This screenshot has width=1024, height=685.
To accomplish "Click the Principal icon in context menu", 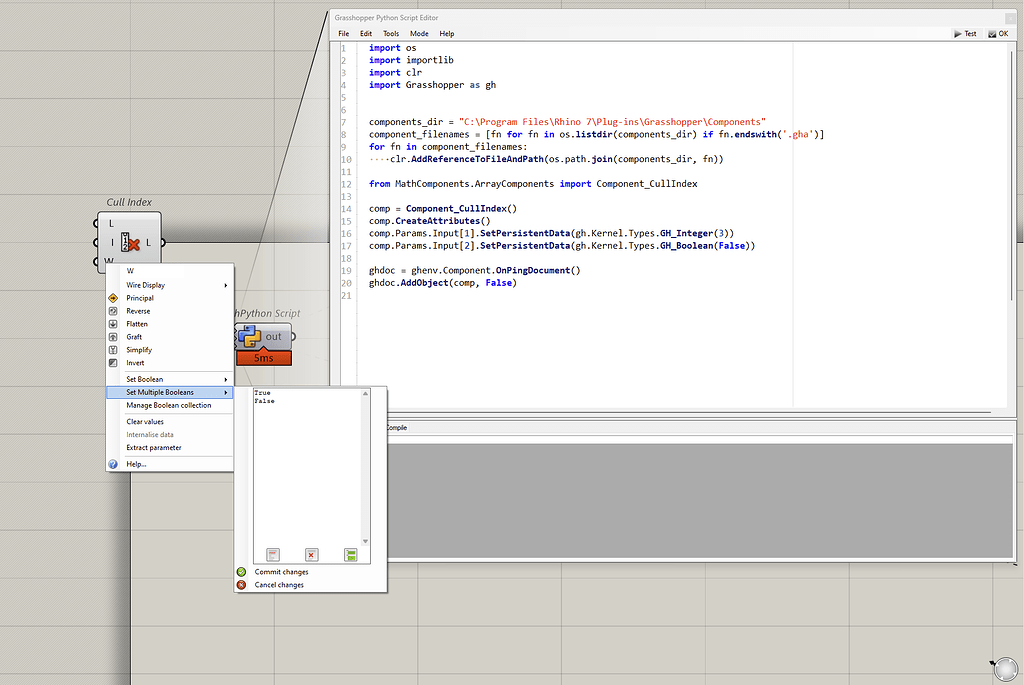I will point(113,298).
